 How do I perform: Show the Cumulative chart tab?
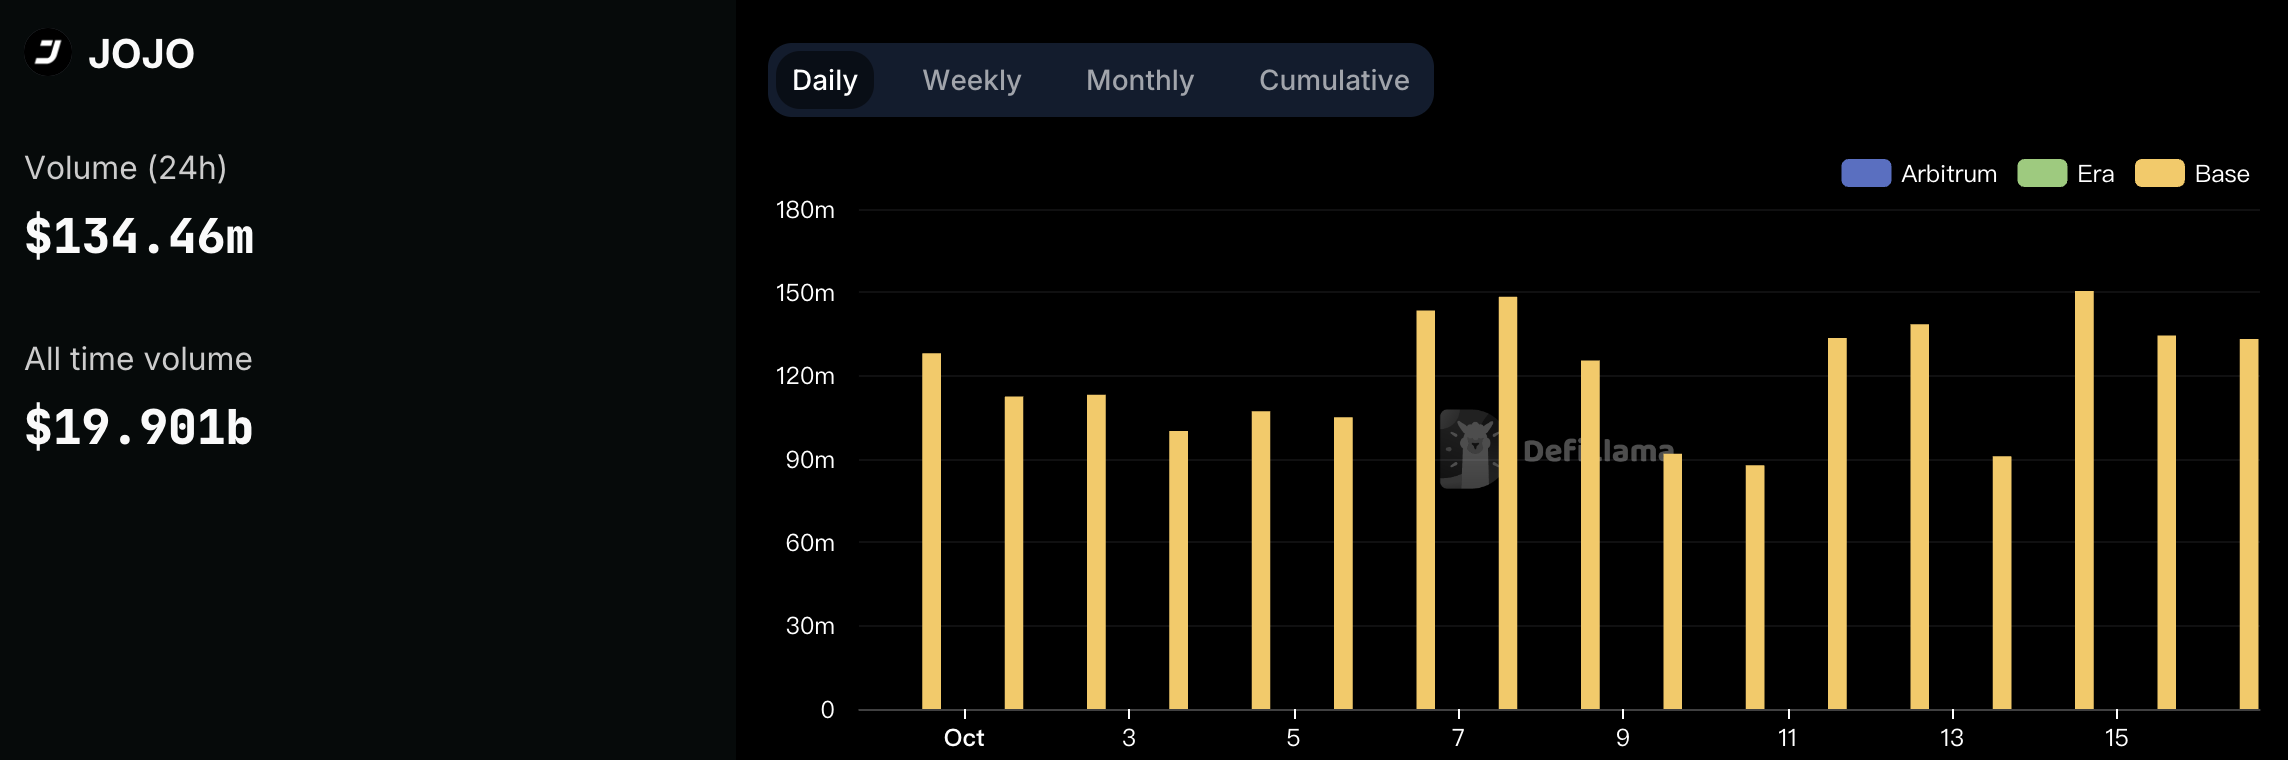click(x=1333, y=80)
